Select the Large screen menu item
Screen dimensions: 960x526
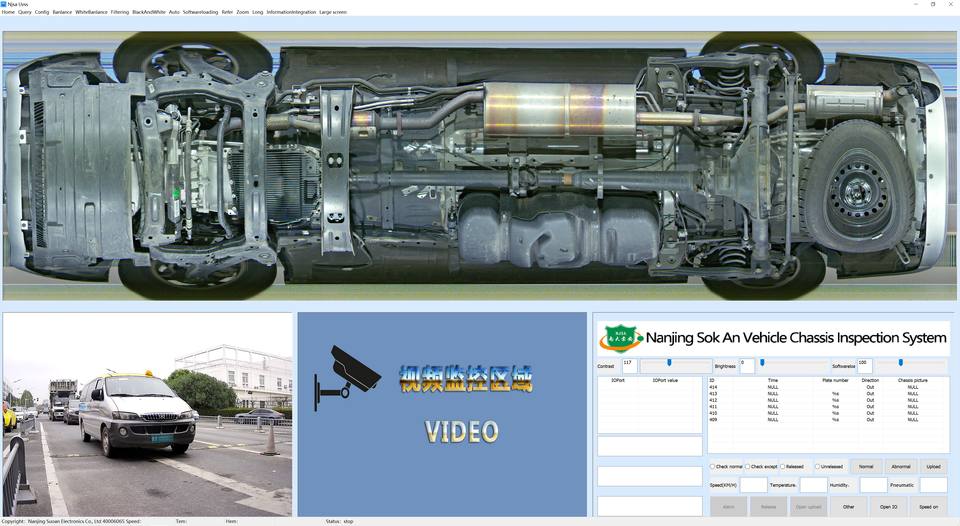(x=332, y=12)
